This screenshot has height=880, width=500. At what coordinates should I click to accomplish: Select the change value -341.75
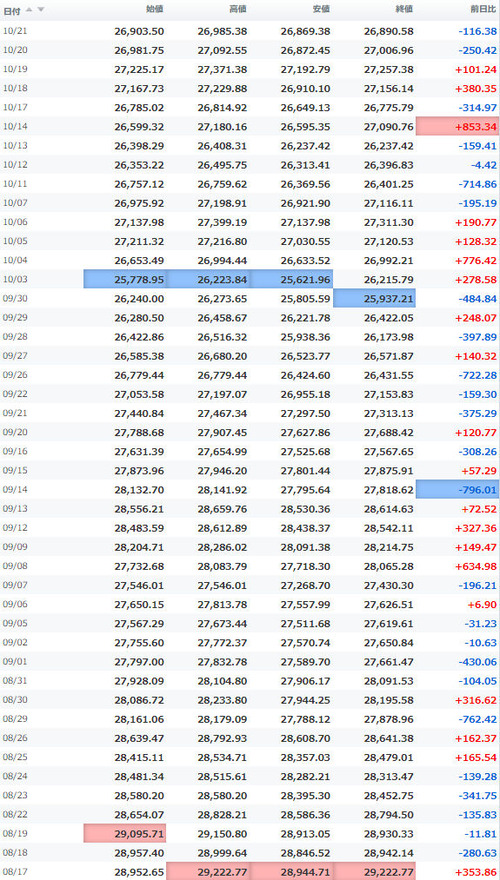point(478,795)
